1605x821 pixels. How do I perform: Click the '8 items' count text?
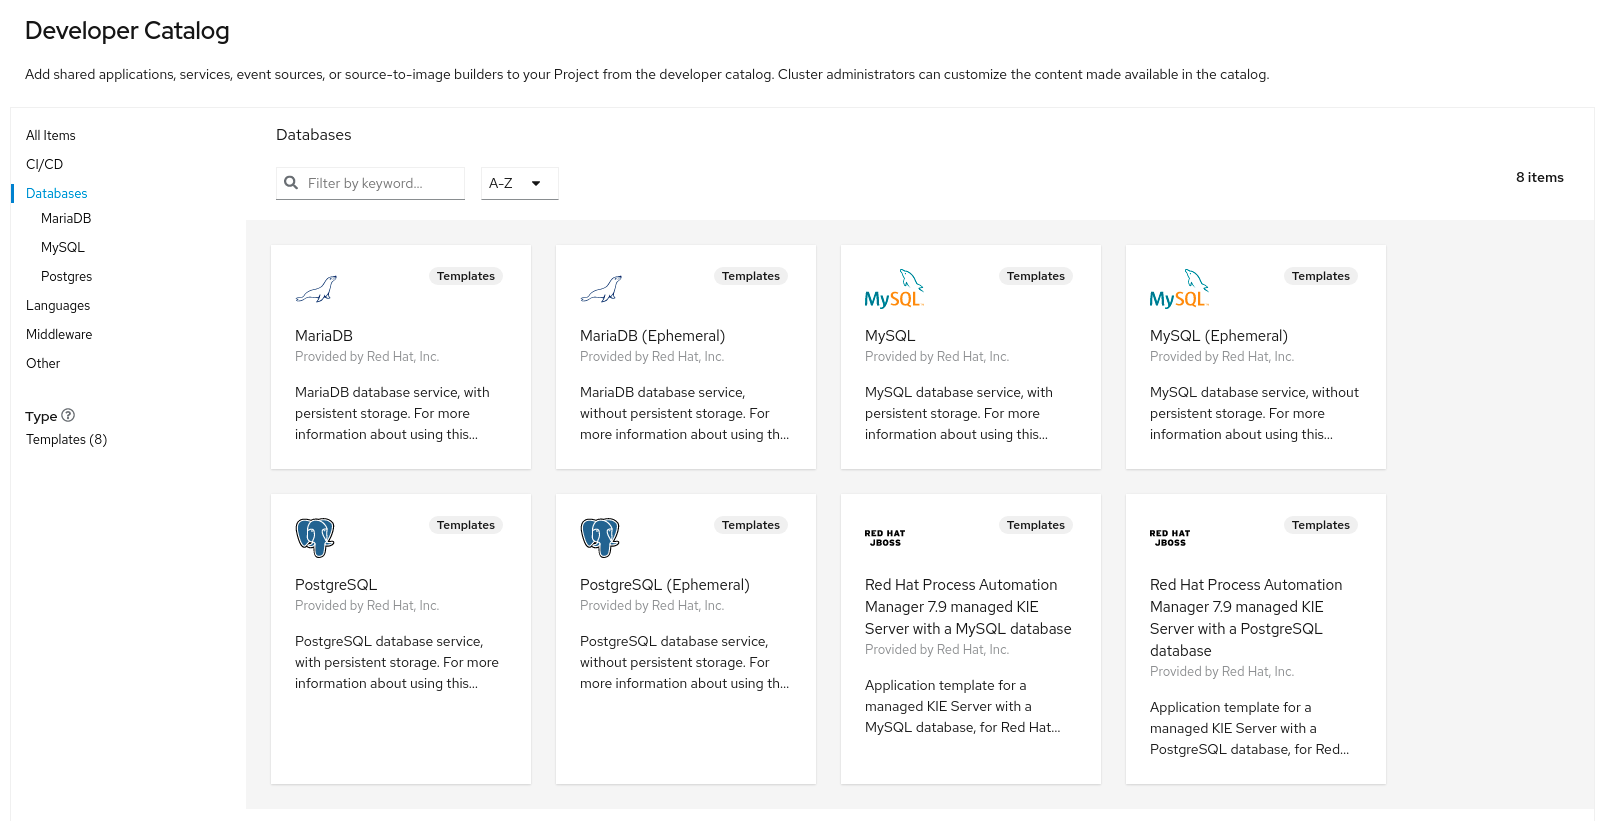(1540, 177)
